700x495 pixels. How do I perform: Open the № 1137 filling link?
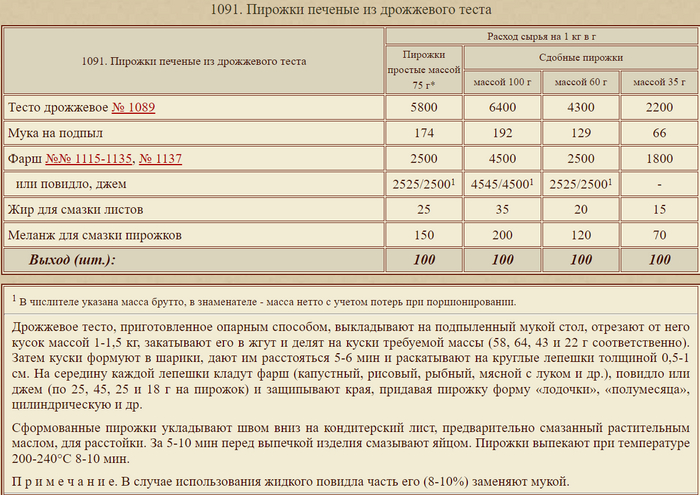click(x=160, y=159)
